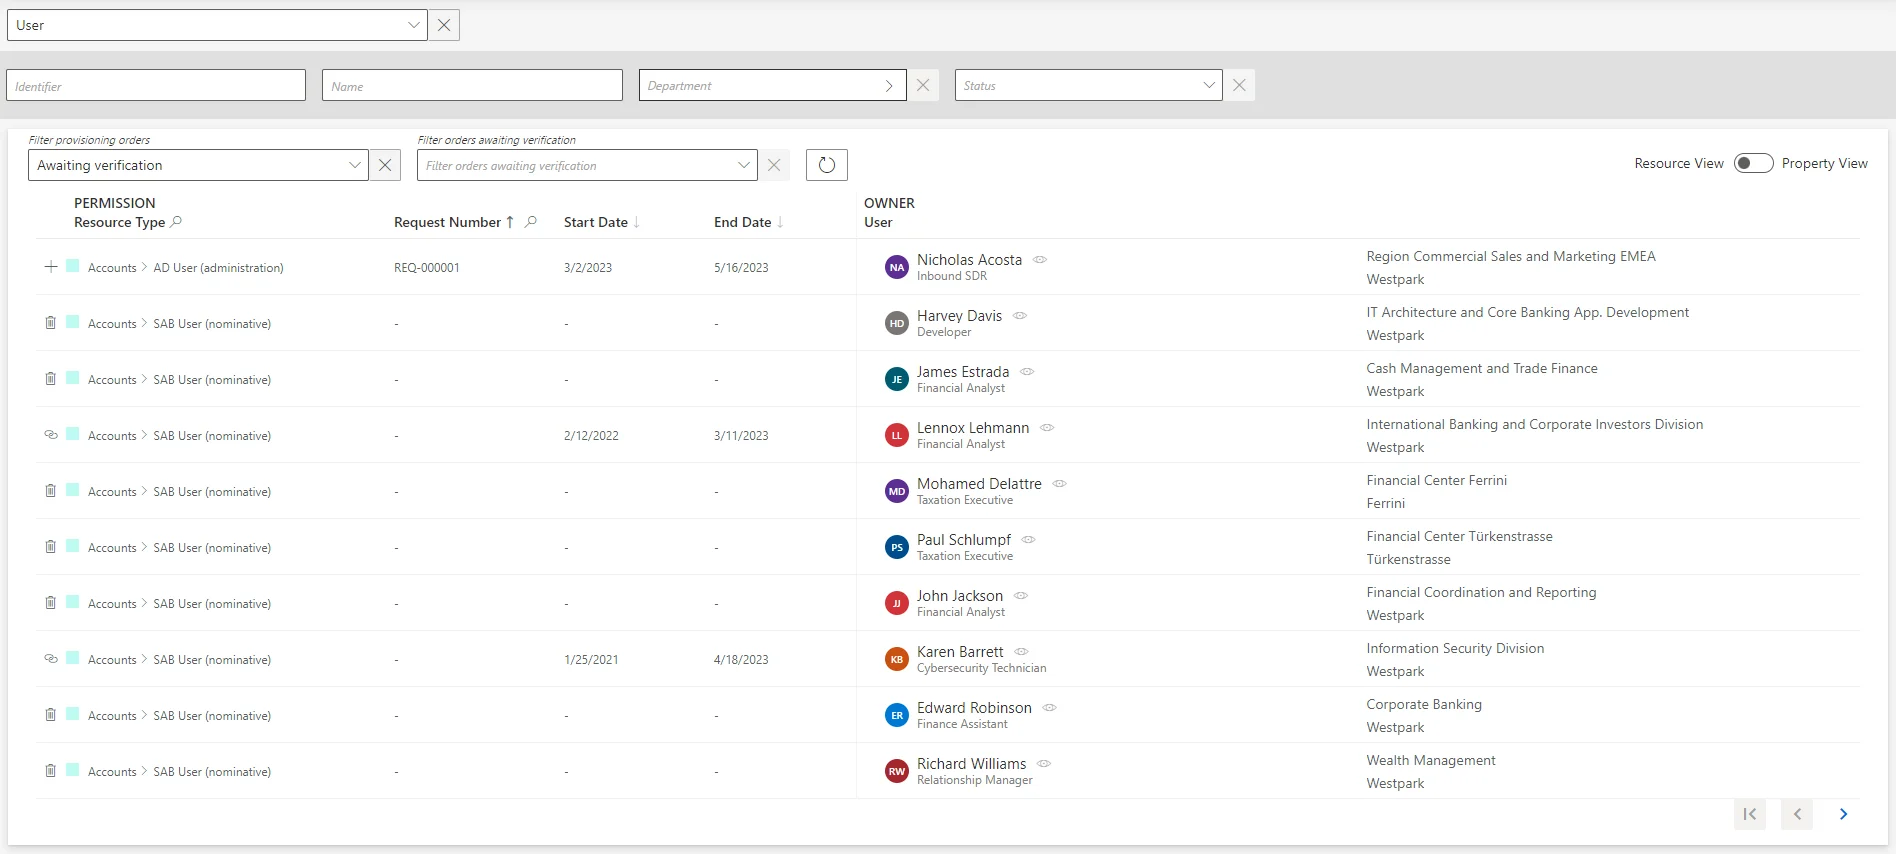Select the Karen Barrett row checkbox
Image resolution: width=1896 pixels, height=854 pixels.
click(73, 657)
